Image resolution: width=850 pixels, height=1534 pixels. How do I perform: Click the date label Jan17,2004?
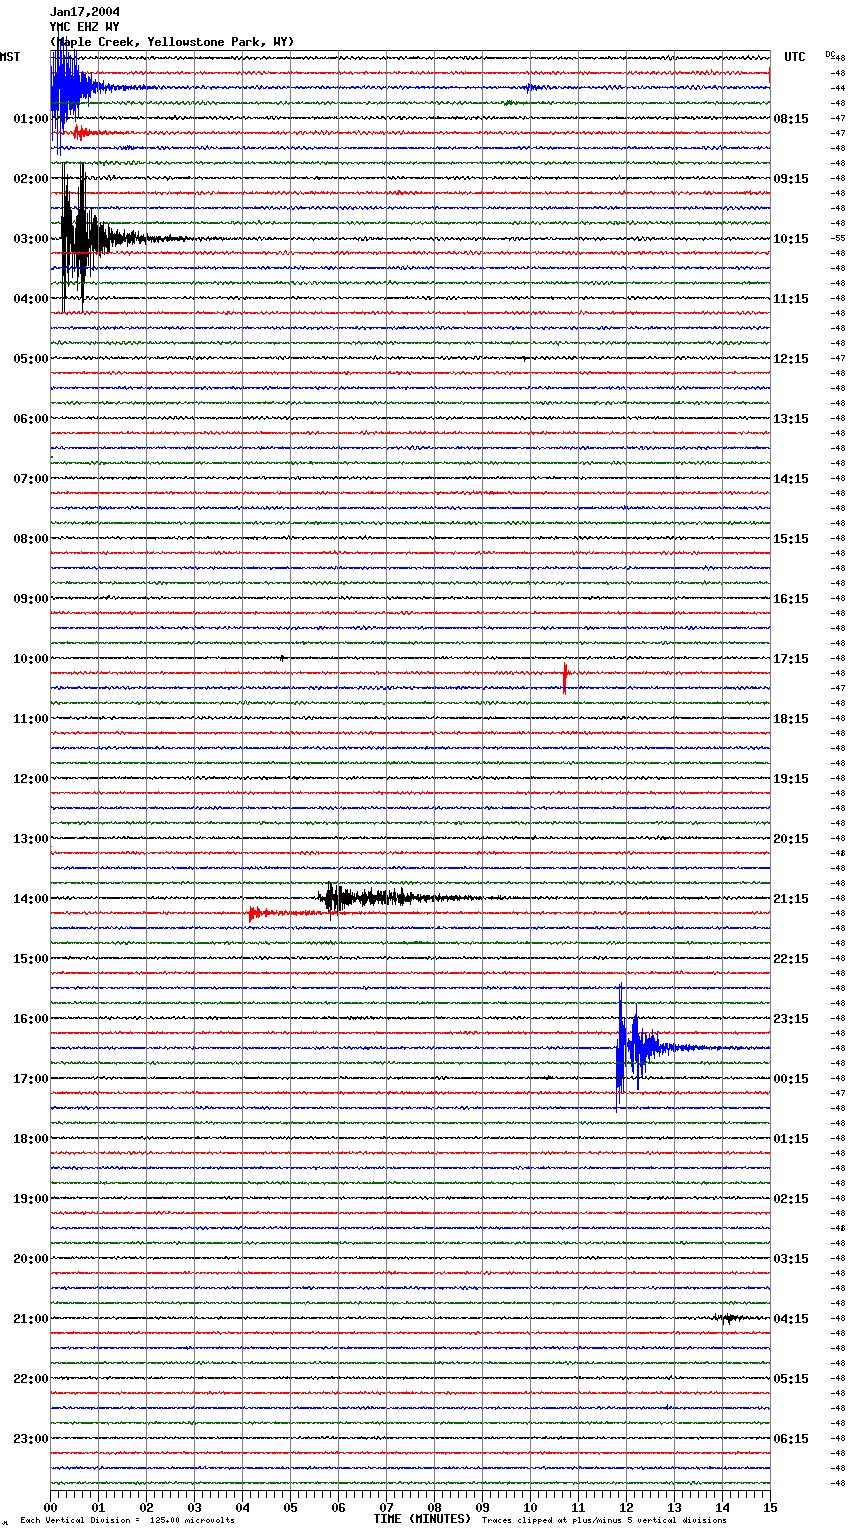pyautogui.click(x=85, y=12)
